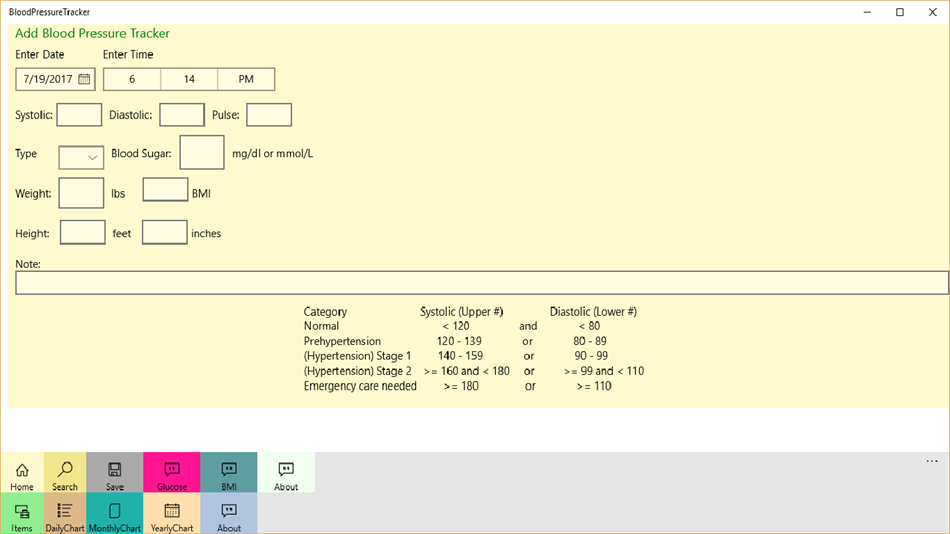Minimize the BloodPressureTracker window
This screenshot has height=534, width=950.
868,12
